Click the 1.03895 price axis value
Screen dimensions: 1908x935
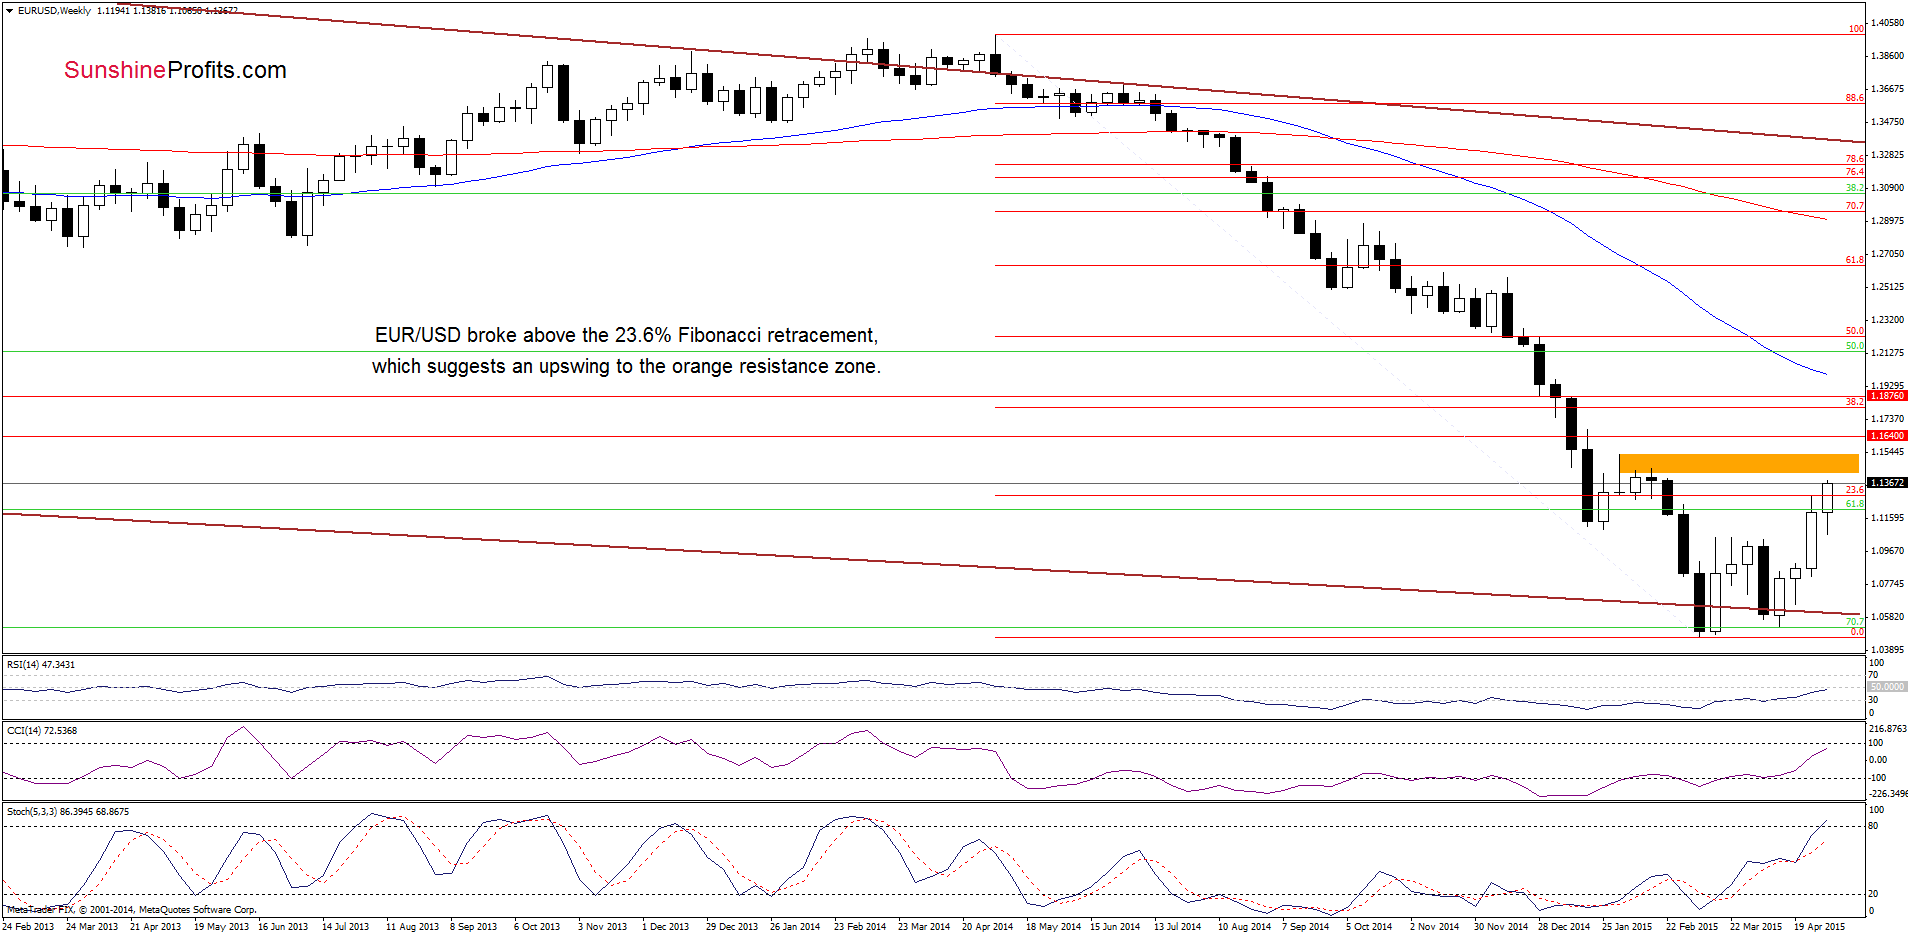pos(1887,650)
